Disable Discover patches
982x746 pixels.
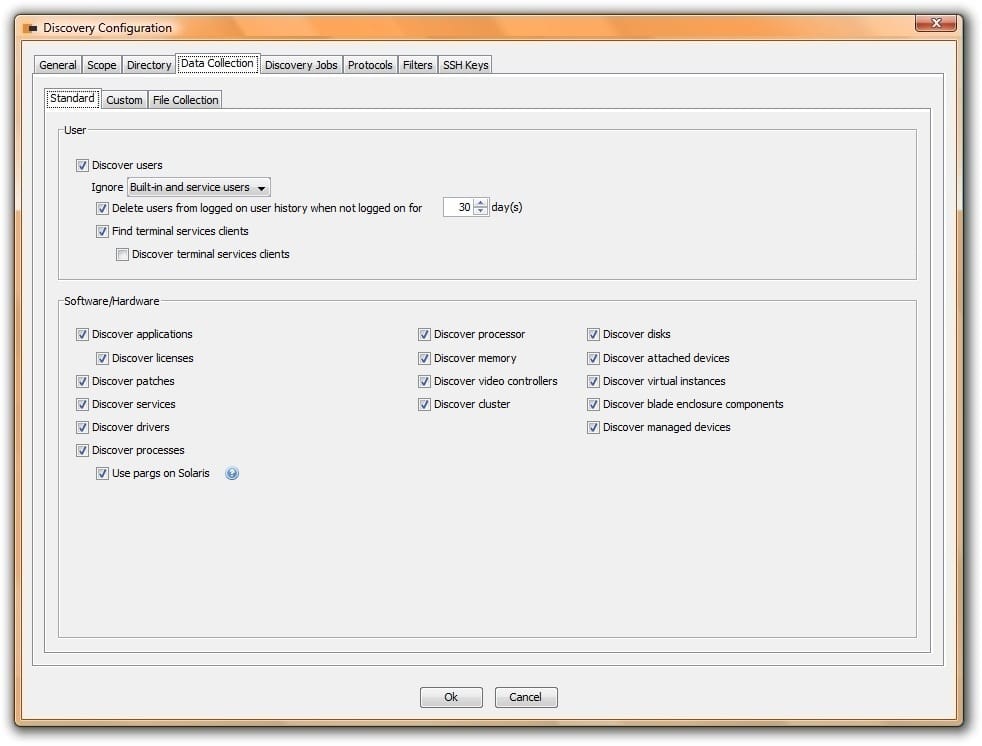[83, 381]
